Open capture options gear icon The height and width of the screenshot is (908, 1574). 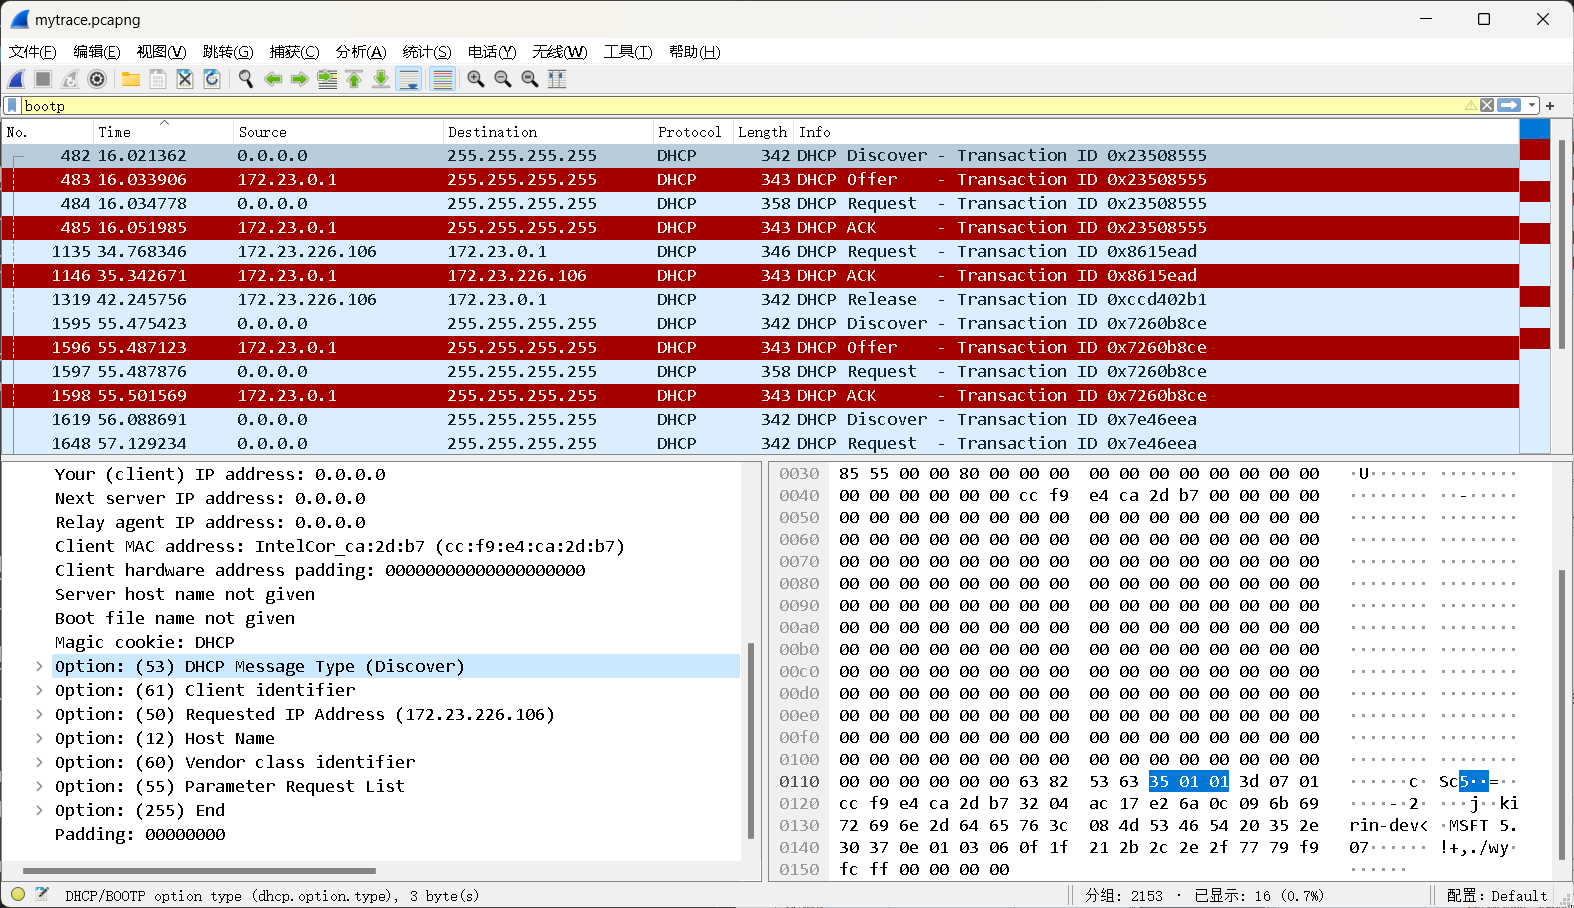click(97, 79)
